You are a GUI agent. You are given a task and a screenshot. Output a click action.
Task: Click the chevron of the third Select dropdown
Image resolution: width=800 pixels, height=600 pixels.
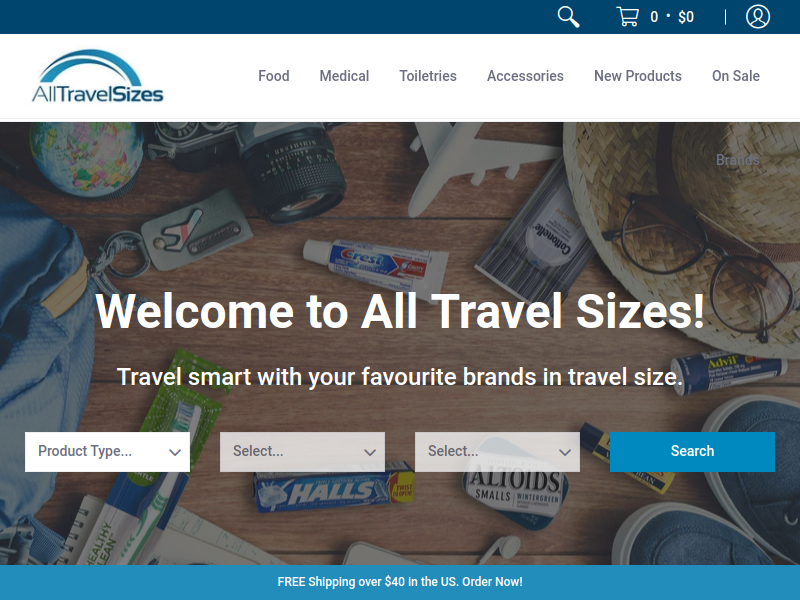(x=565, y=452)
